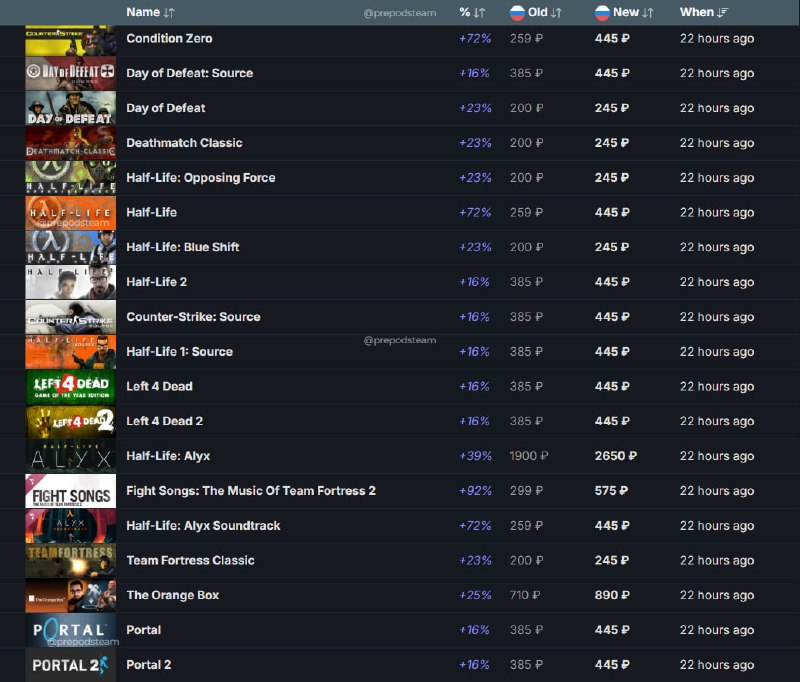Sort by percent change column arrows
800x682 pixels.
[x=479, y=13]
